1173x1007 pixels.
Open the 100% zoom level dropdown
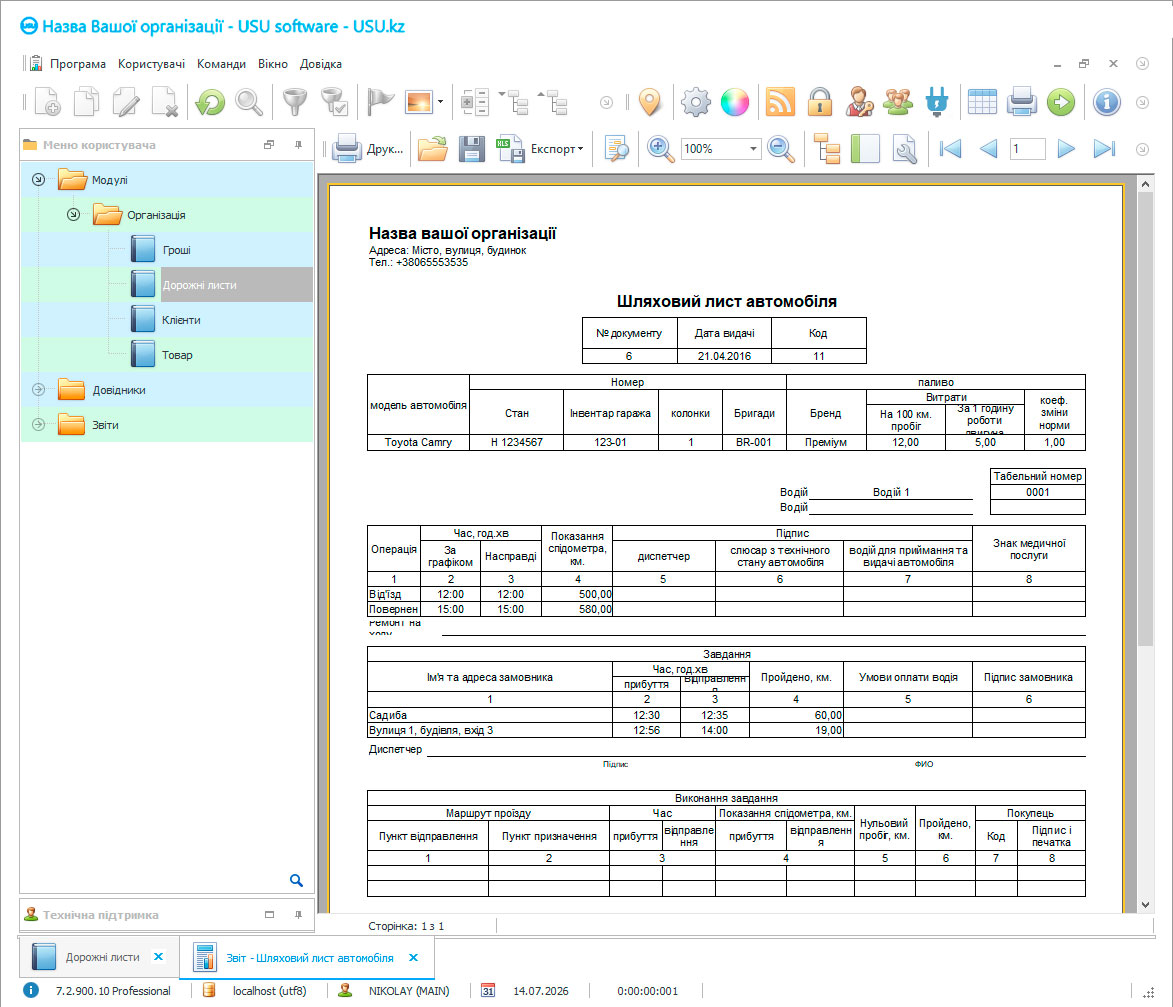(x=753, y=149)
